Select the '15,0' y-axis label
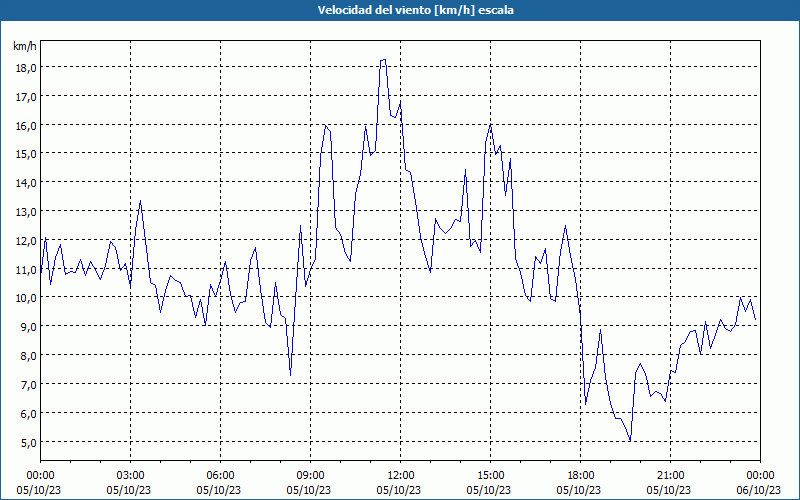Image resolution: width=800 pixels, height=500 pixels. [x=26, y=154]
